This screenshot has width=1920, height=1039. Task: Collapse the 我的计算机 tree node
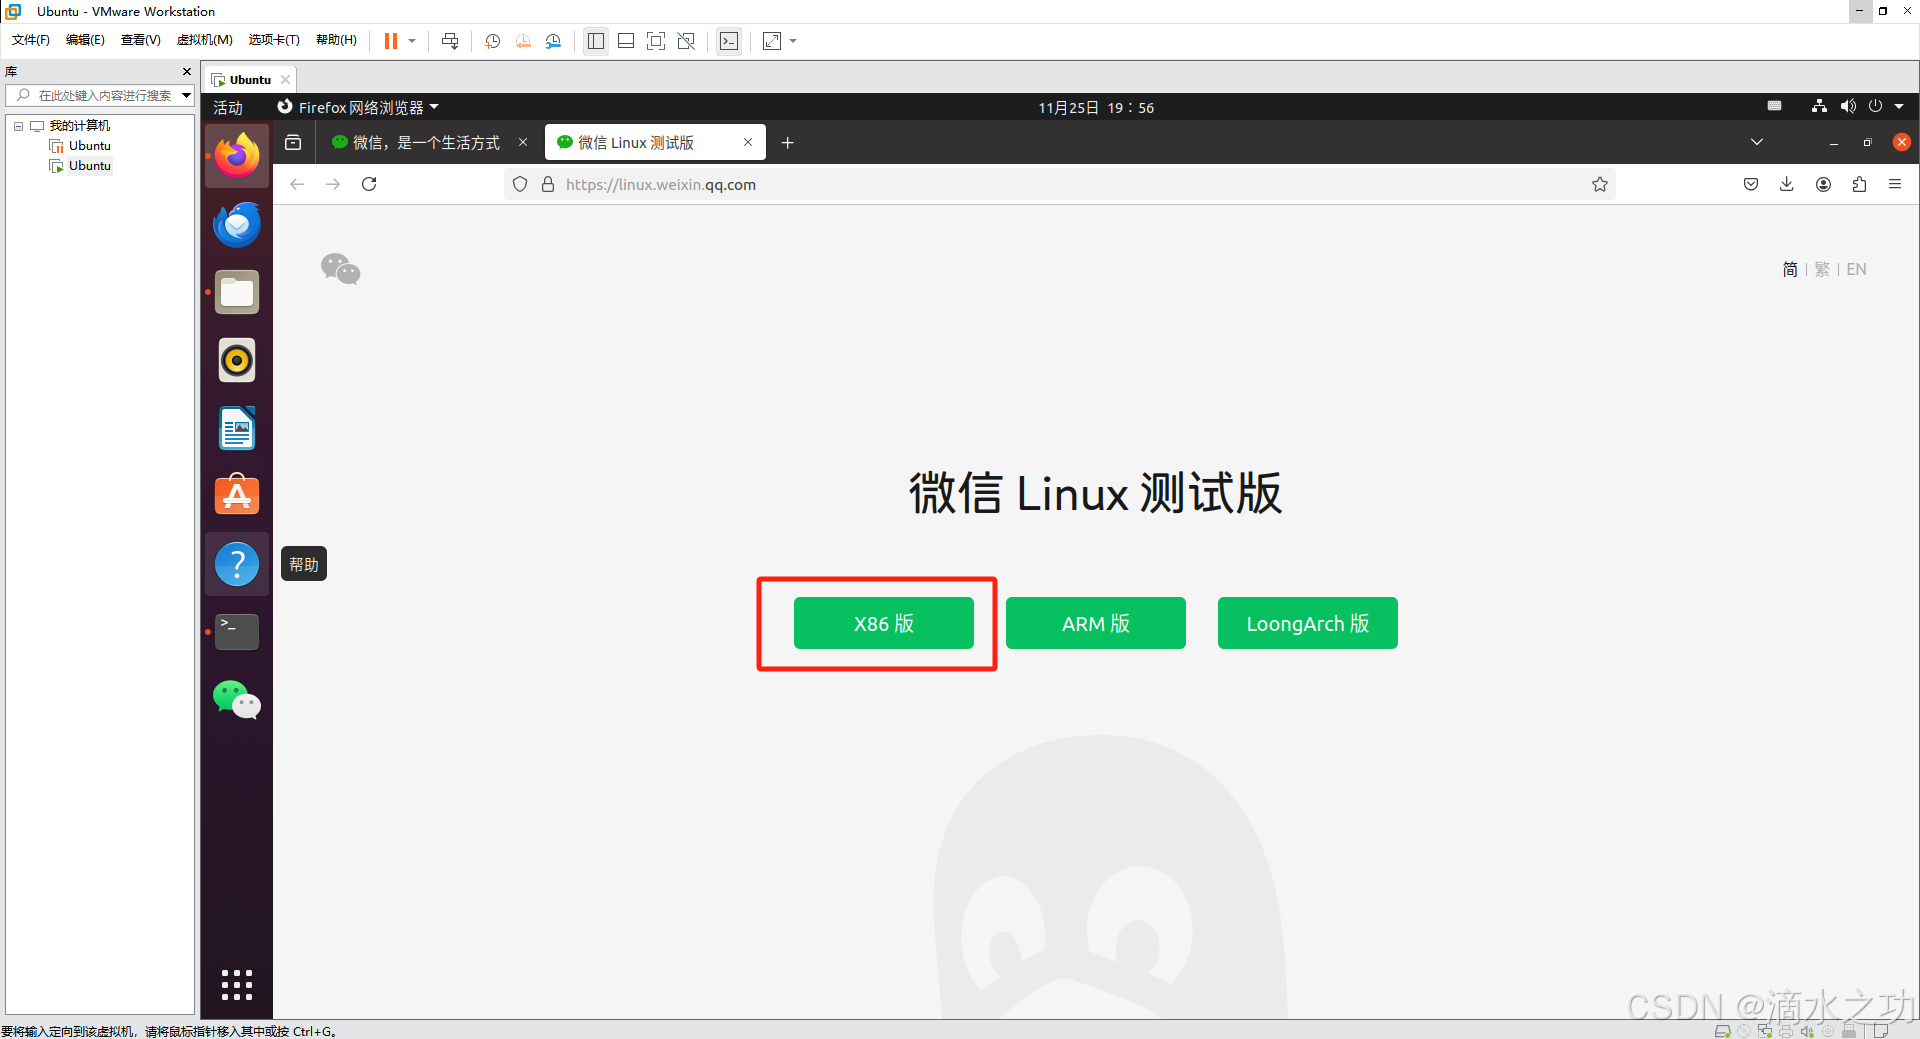click(18, 126)
